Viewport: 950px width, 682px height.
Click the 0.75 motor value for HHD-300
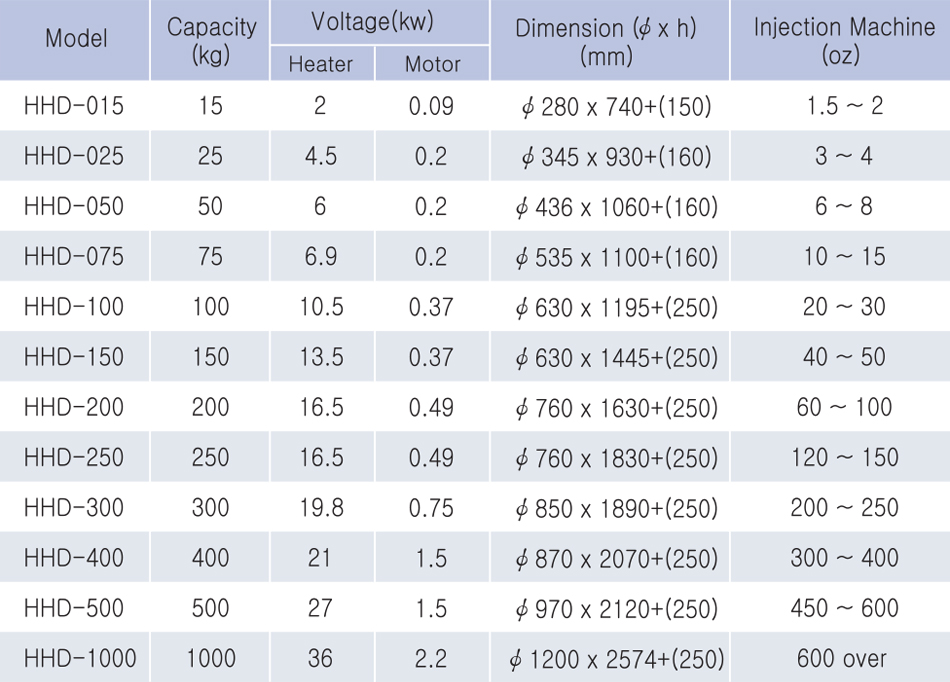tap(431, 508)
